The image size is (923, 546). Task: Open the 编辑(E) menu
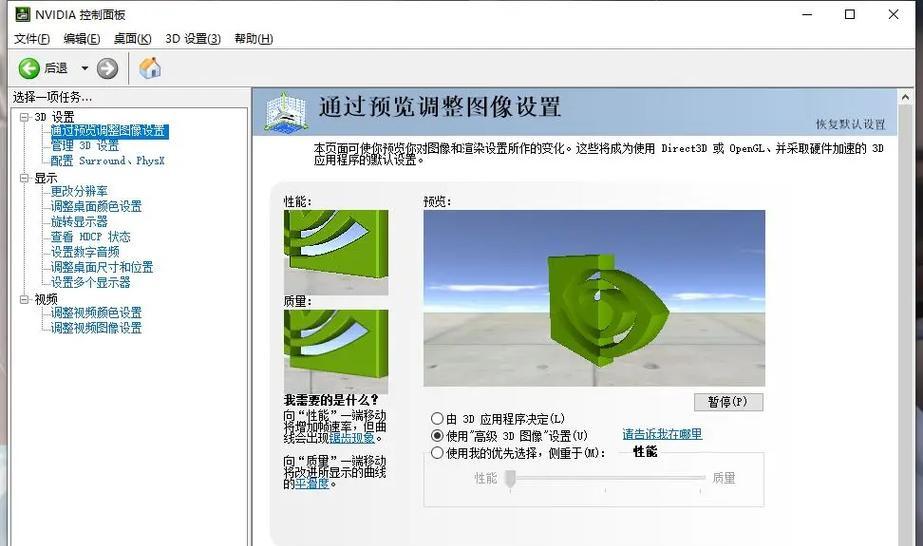pos(82,39)
